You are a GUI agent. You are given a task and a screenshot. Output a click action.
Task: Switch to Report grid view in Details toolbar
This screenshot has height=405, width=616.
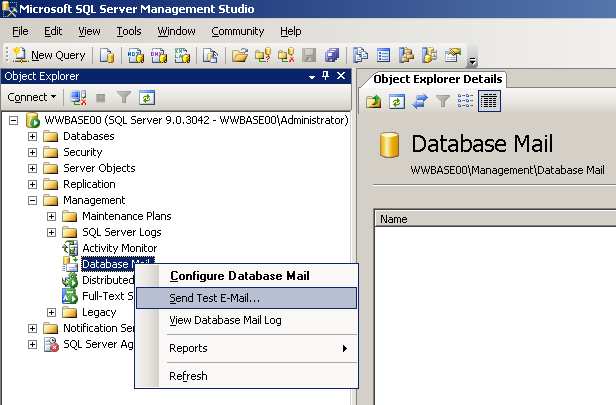point(489,101)
